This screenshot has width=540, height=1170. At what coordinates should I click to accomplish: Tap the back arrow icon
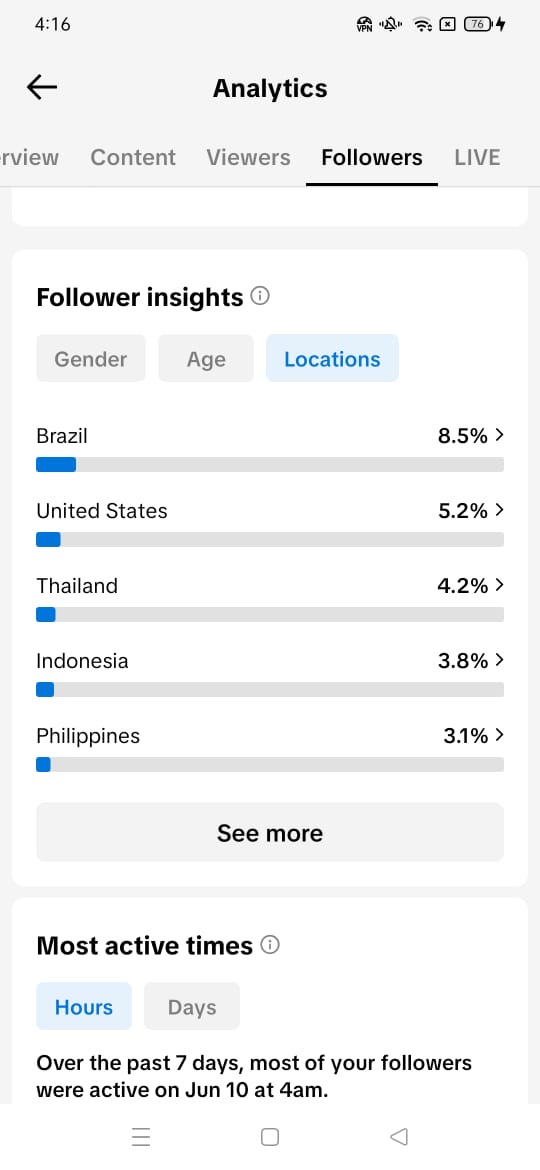pos(42,87)
